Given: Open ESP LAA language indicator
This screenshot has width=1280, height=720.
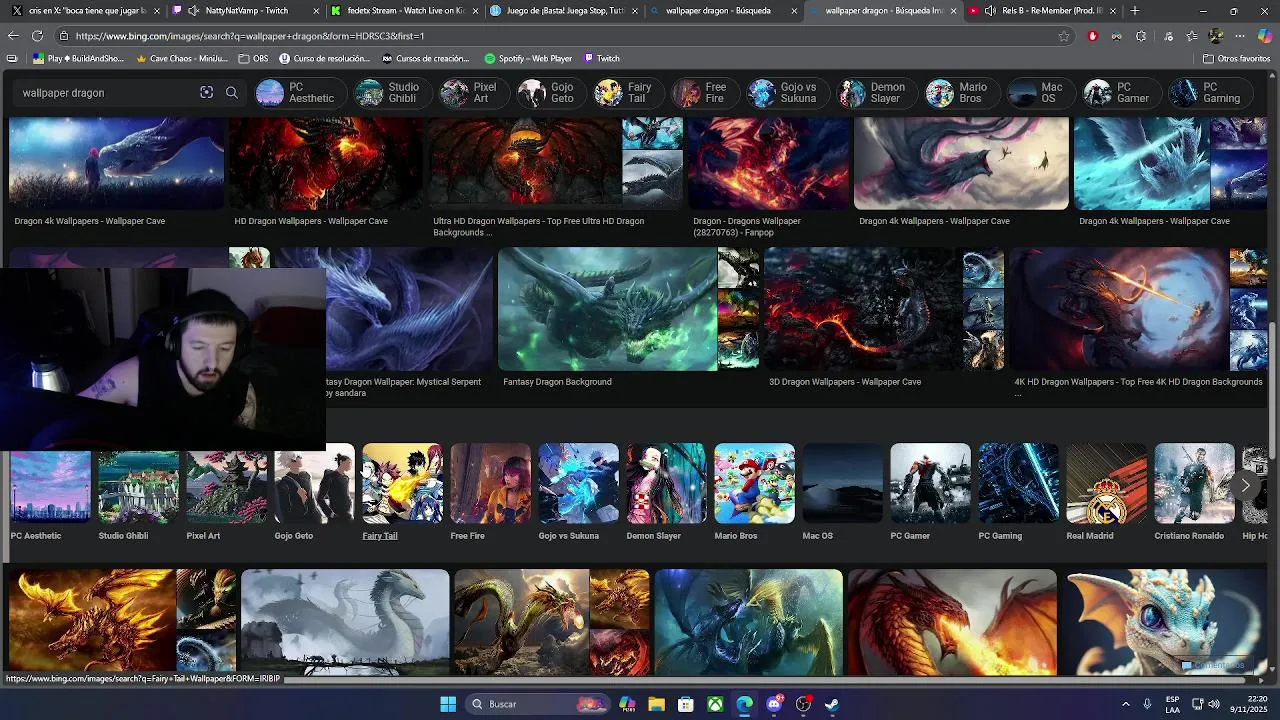Looking at the screenshot, I should pyautogui.click(x=1172, y=704).
